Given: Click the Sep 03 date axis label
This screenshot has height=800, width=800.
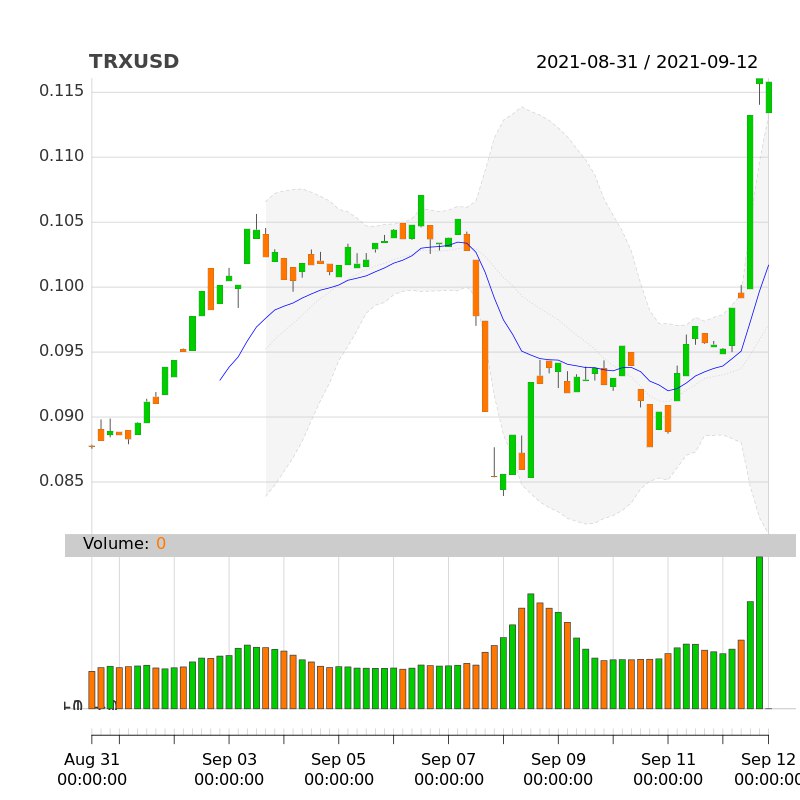Looking at the screenshot, I should [x=229, y=769].
